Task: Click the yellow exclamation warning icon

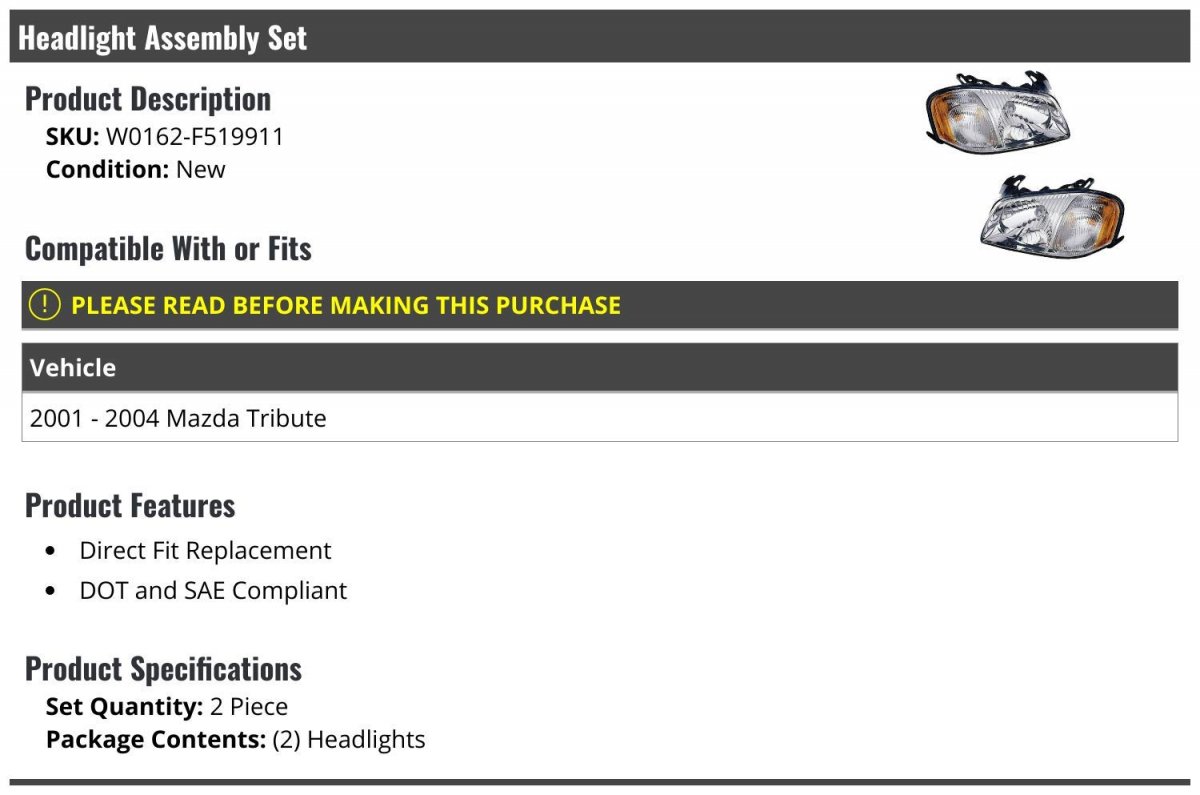Action: 44,305
